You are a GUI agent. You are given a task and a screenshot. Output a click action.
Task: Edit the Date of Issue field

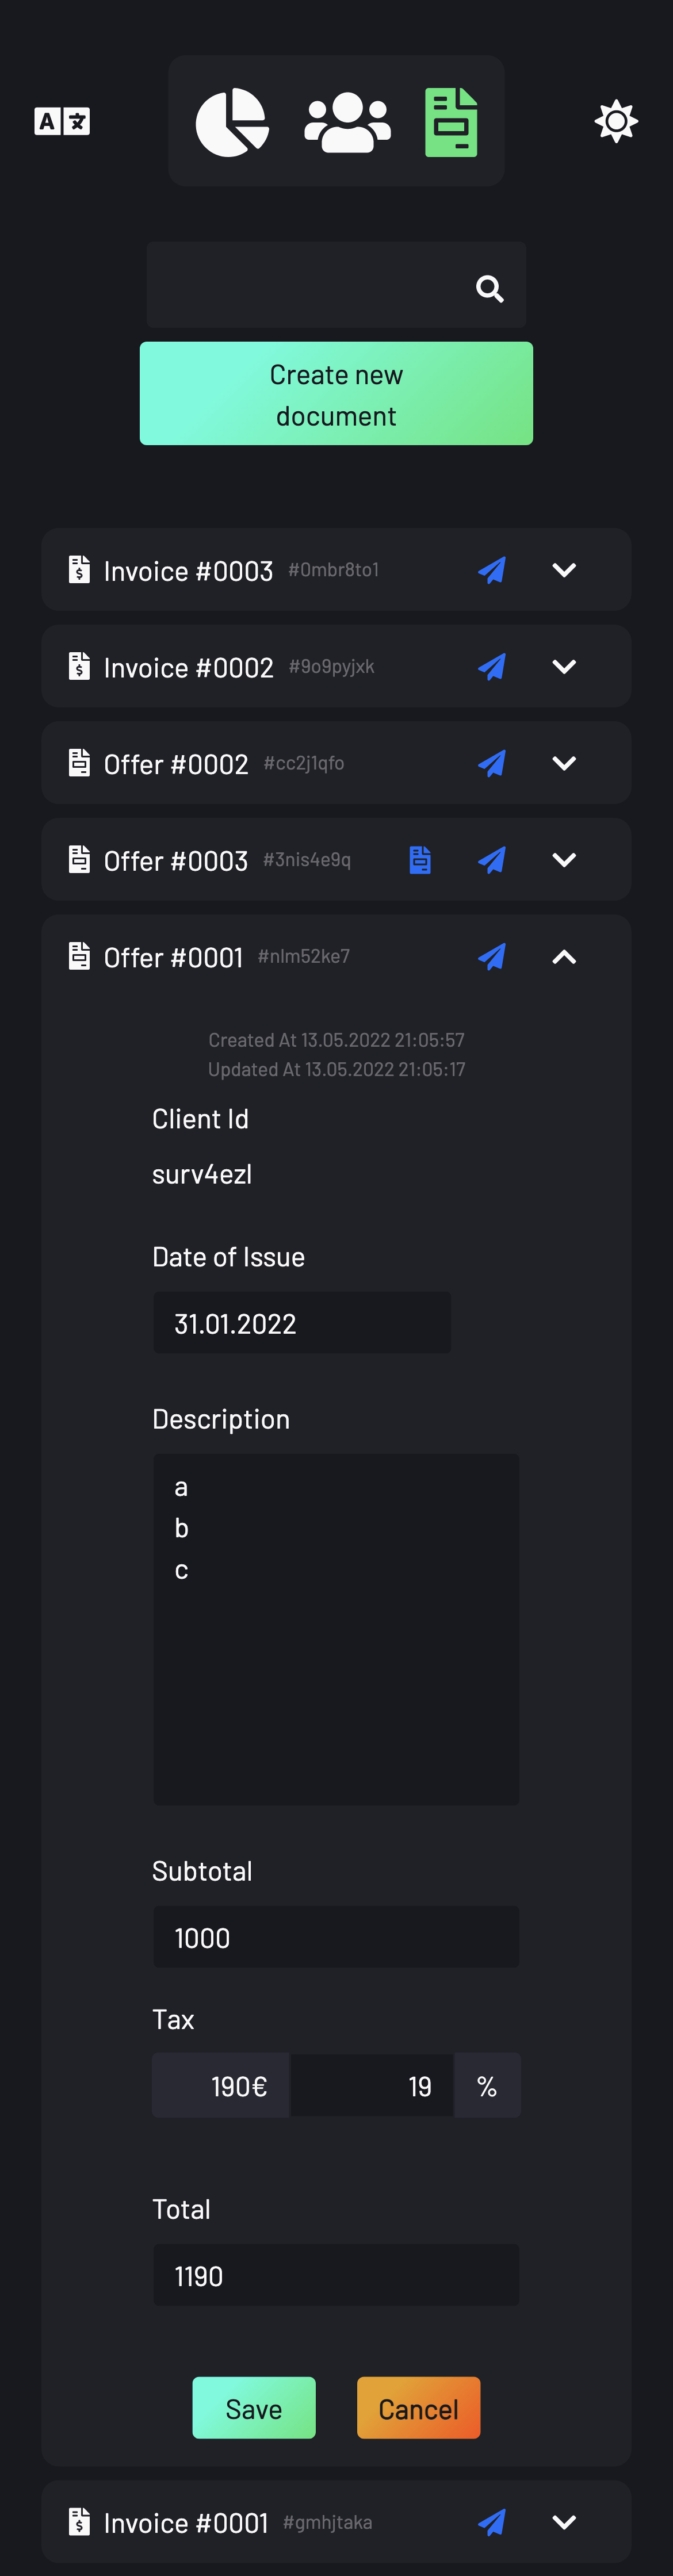click(302, 1323)
